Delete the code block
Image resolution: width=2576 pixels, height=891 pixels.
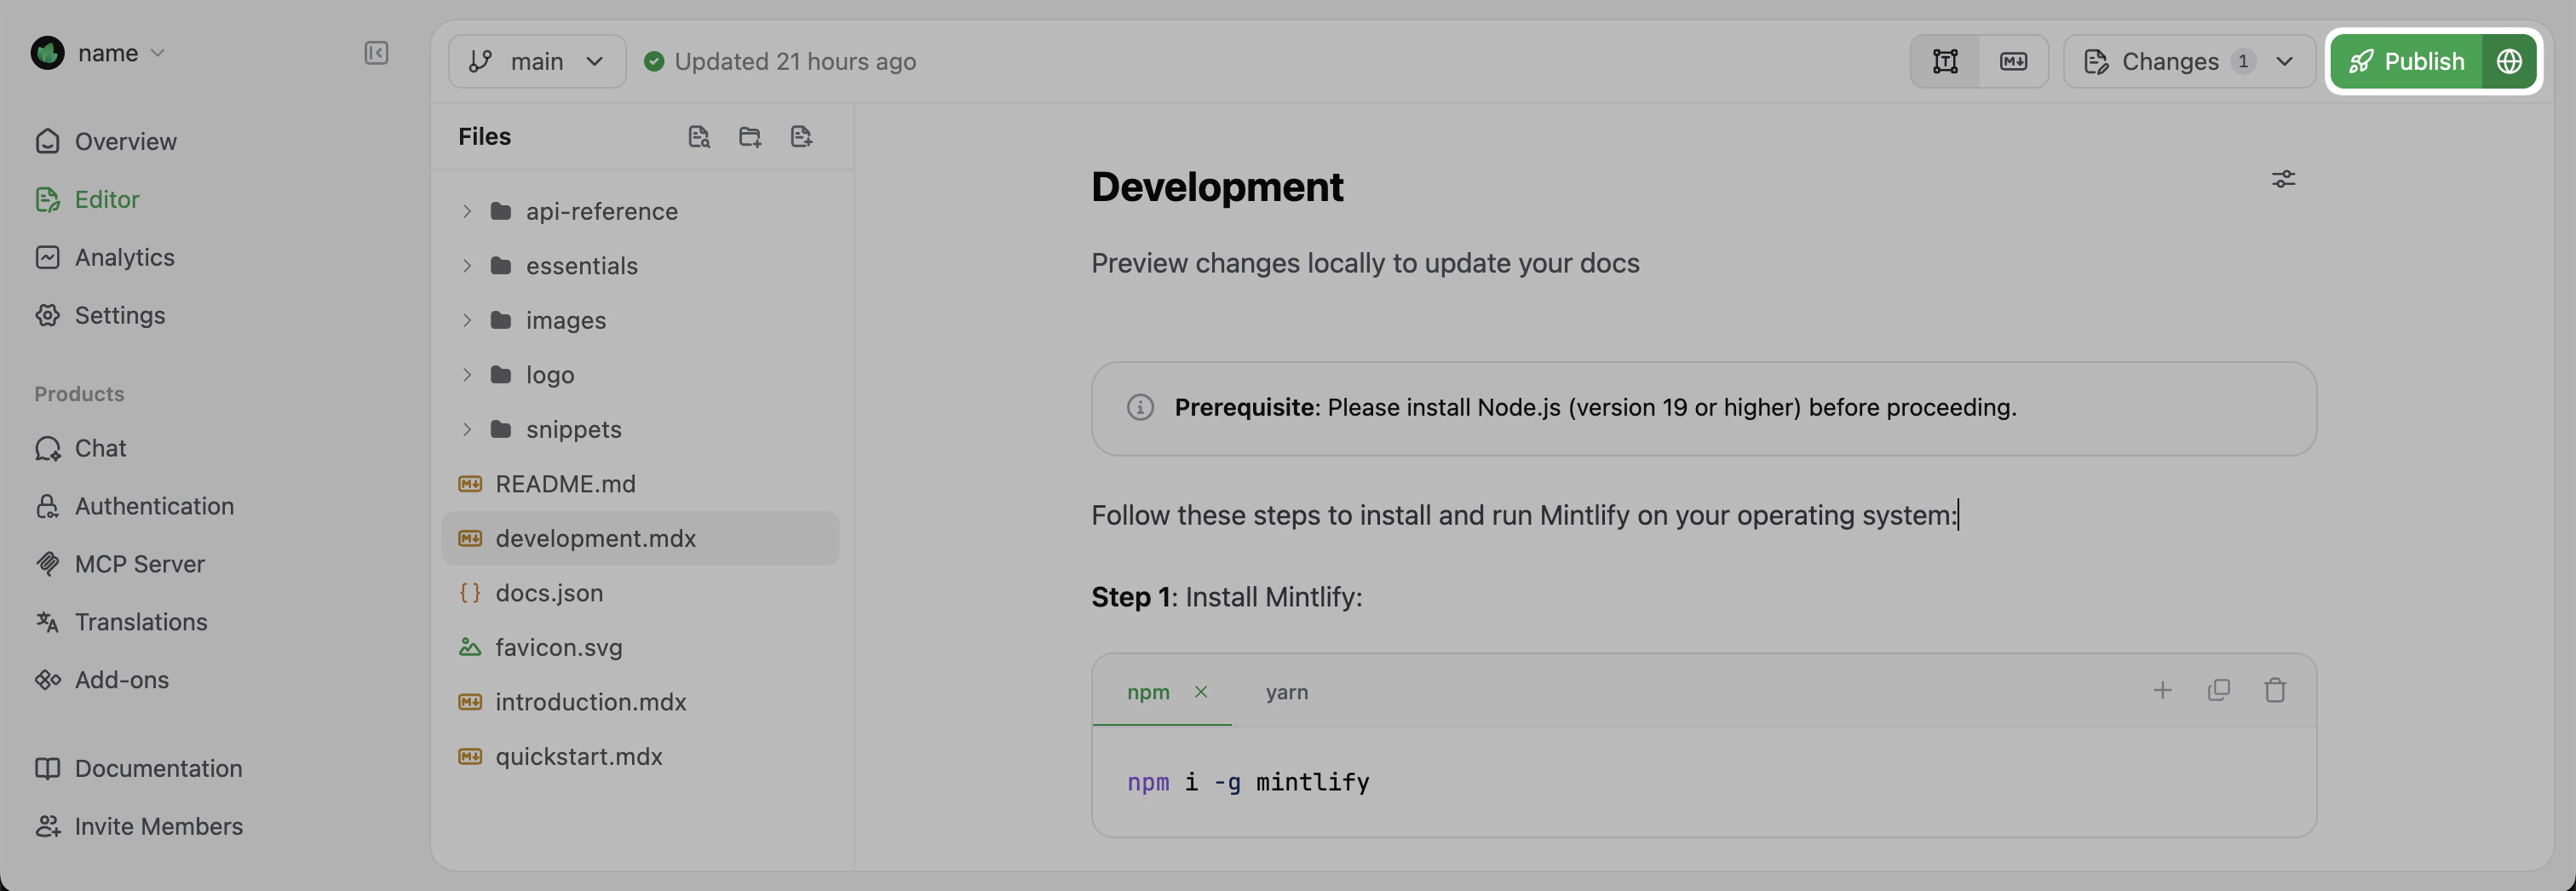click(x=2275, y=690)
